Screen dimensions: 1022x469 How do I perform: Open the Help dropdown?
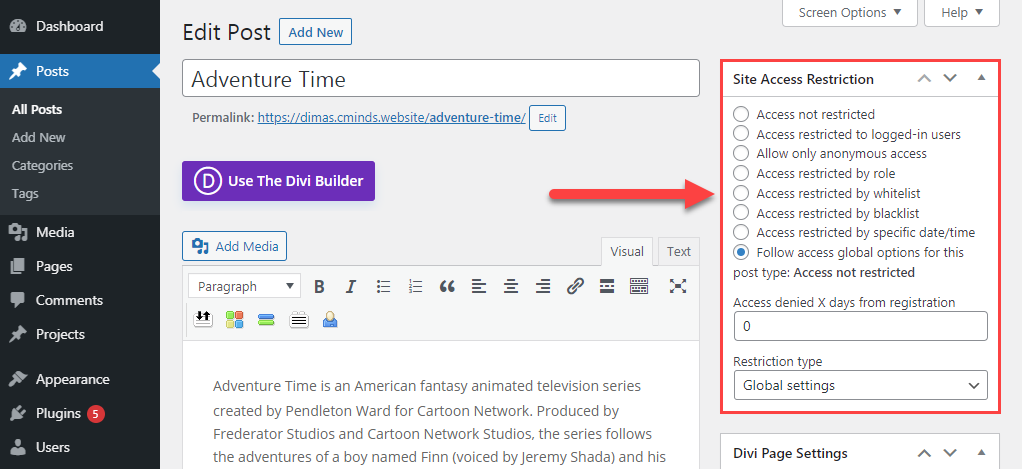(961, 12)
